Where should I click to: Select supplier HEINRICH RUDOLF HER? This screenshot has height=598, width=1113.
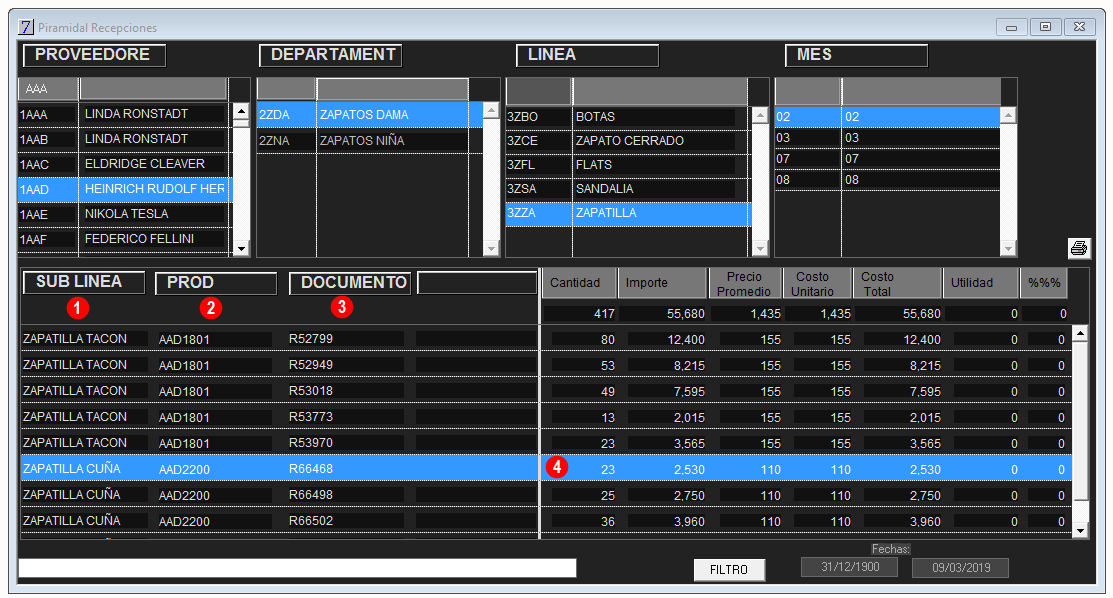pos(124,189)
